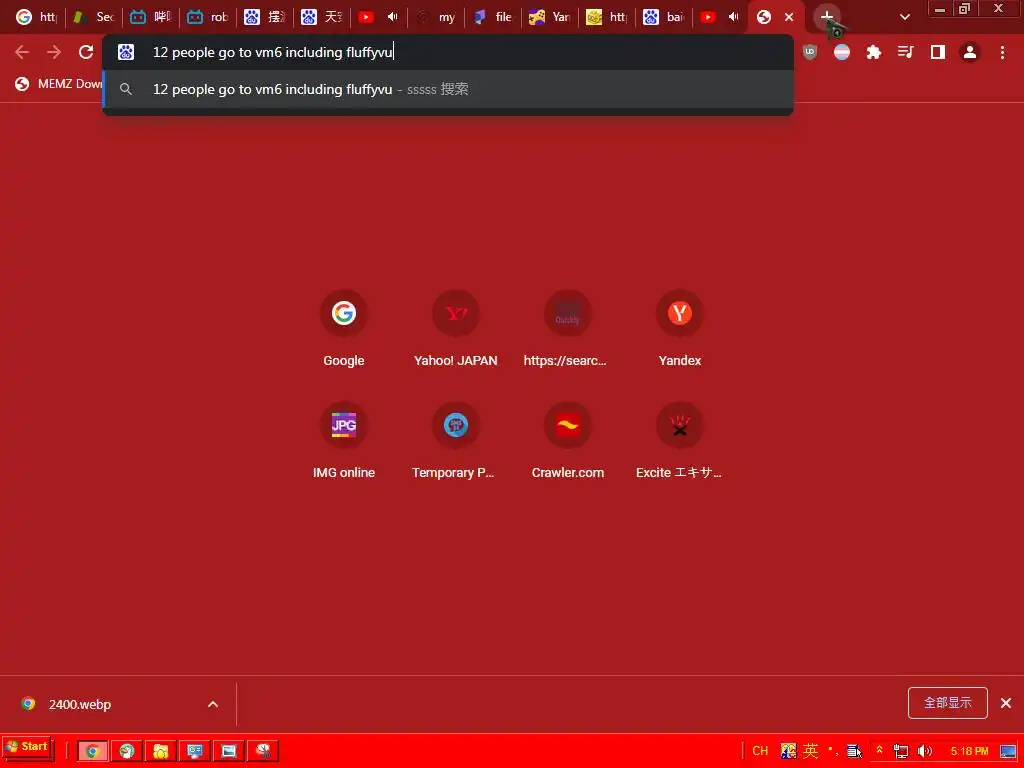Open the profile avatar menu
The width and height of the screenshot is (1024, 768).
click(x=970, y=52)
